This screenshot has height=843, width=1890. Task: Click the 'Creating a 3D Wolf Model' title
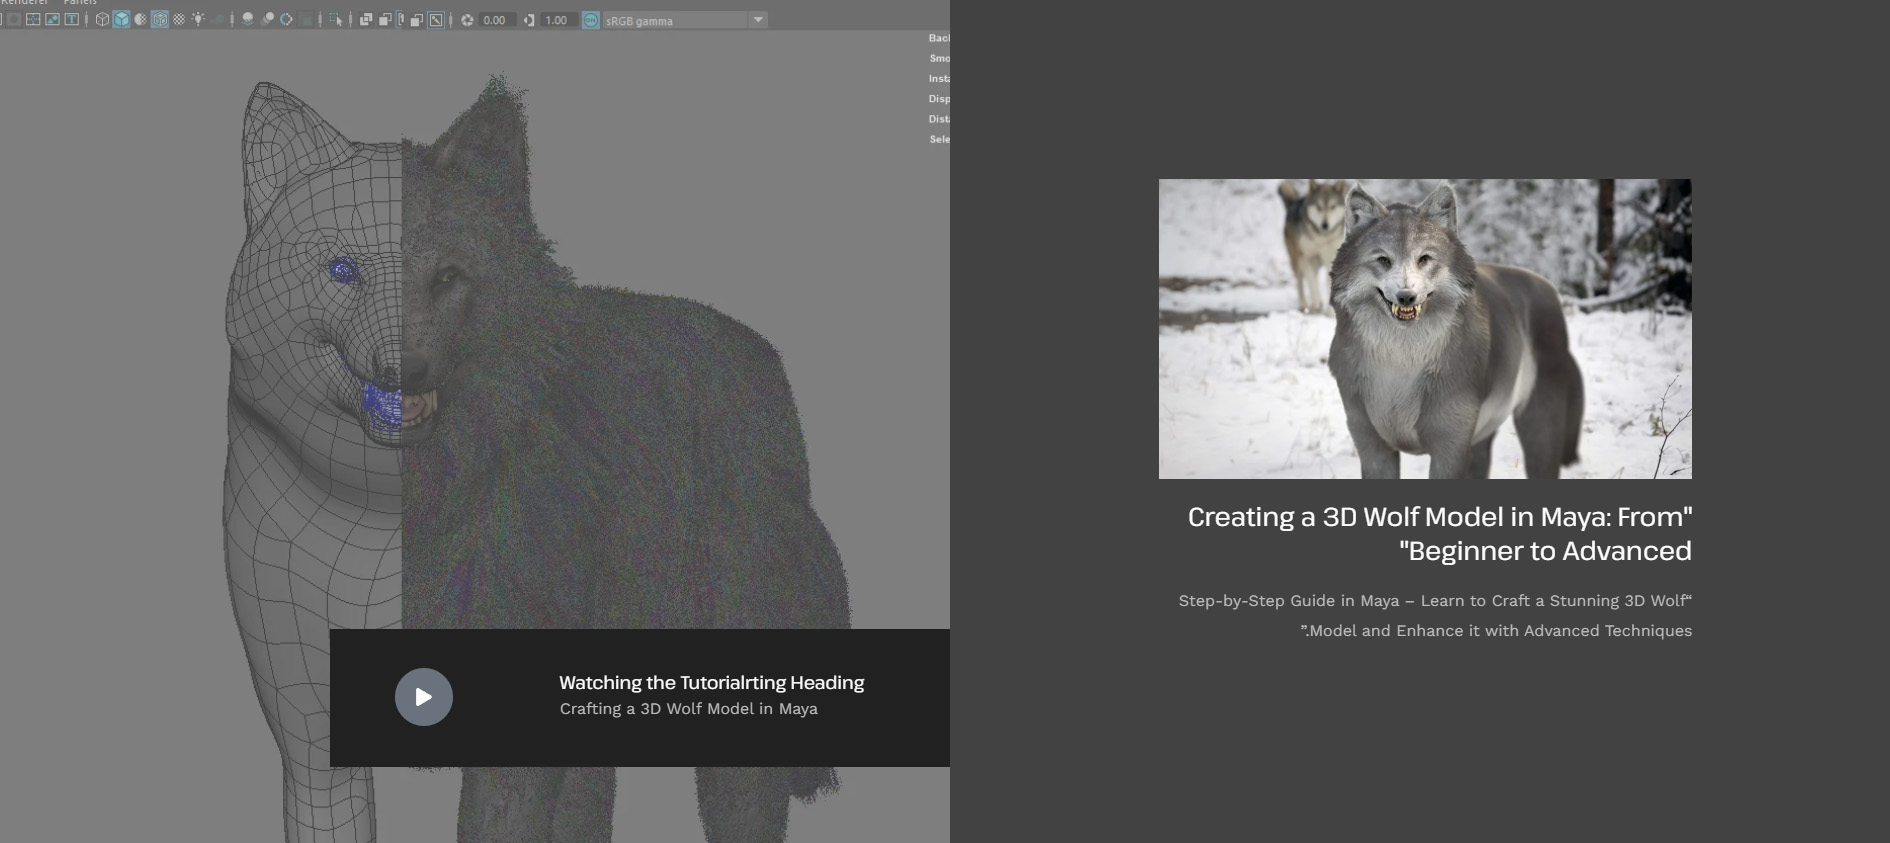(1439, 533)
